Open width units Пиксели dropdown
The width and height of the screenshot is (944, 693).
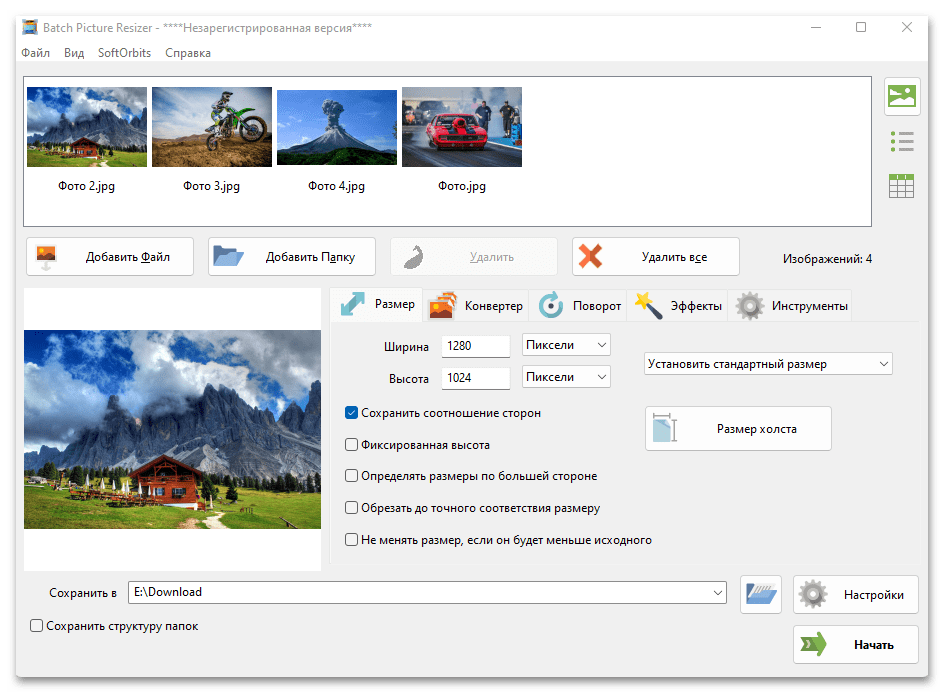[566, 345]
